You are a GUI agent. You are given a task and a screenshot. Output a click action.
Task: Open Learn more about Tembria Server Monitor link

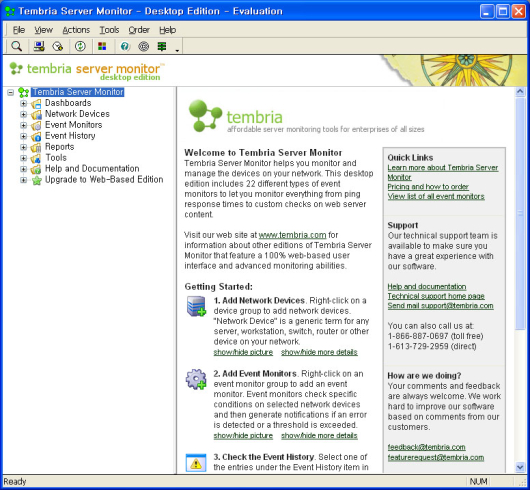pos(443,172)
